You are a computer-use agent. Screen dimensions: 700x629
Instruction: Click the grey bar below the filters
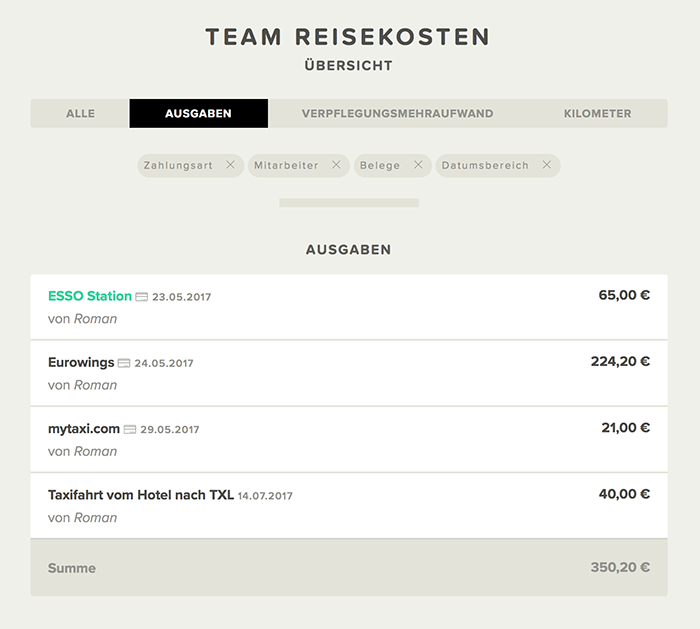coord(349,203)
